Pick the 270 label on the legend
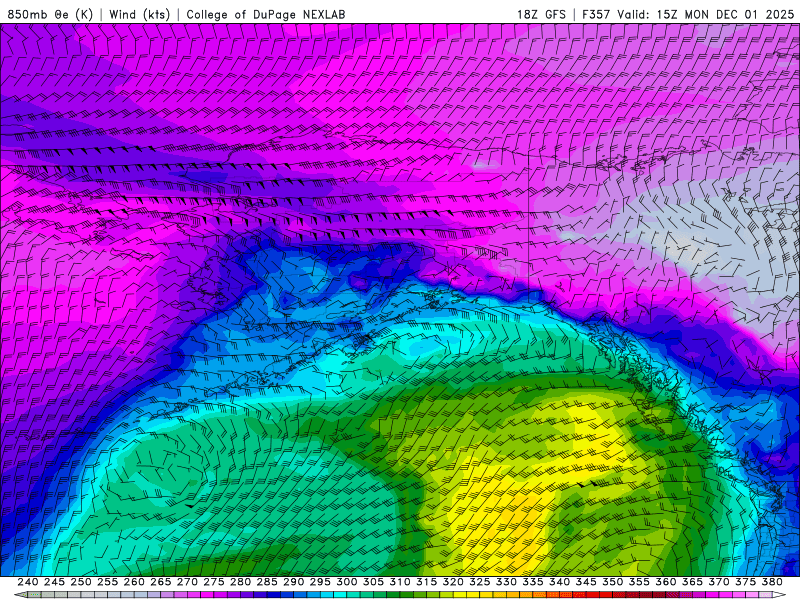 coord(187,582)
